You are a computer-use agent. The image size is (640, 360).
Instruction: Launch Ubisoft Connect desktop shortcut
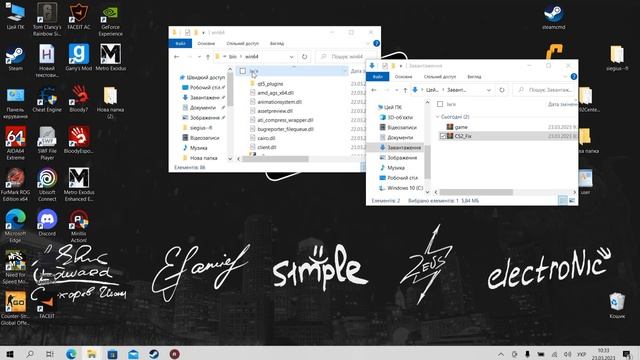(47, 184)
